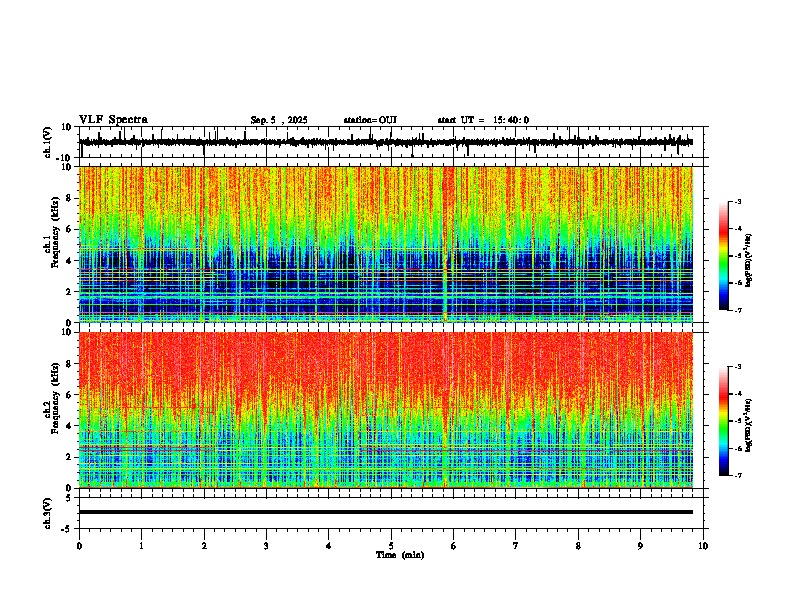
Task: Click the strong vertical burst near minute 6 in ch.1 spectrogram
Action: click(x=445, y=244)
